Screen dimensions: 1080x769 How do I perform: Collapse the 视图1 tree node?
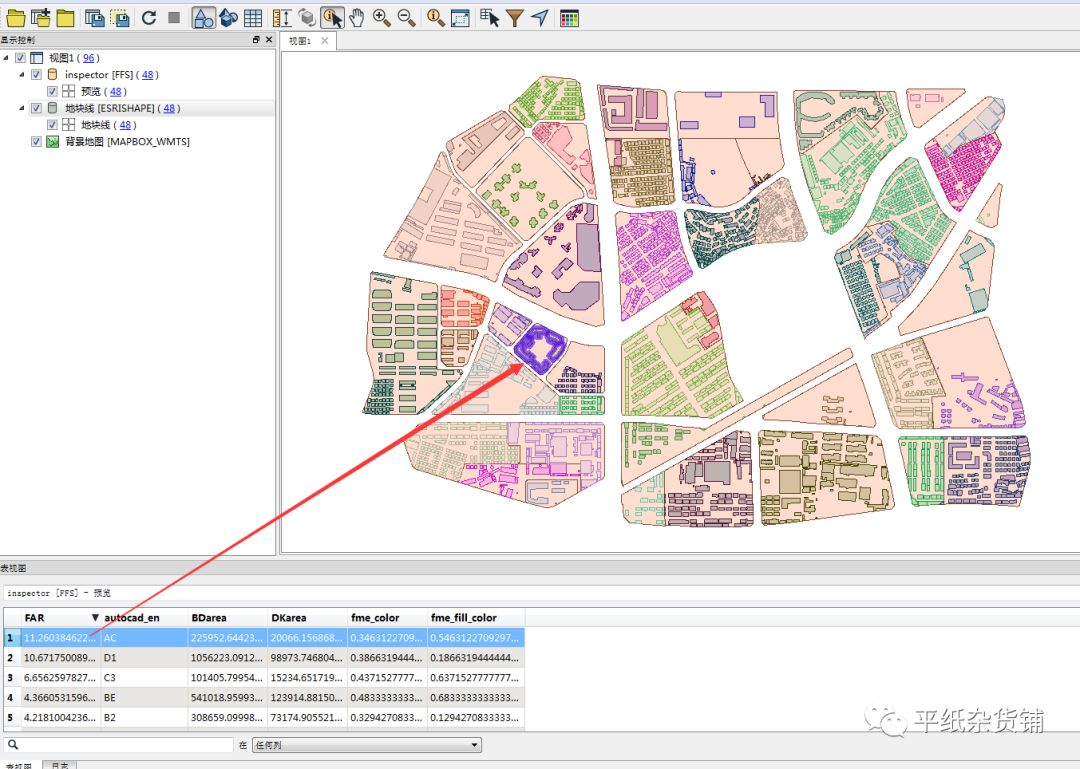point(7,58)
